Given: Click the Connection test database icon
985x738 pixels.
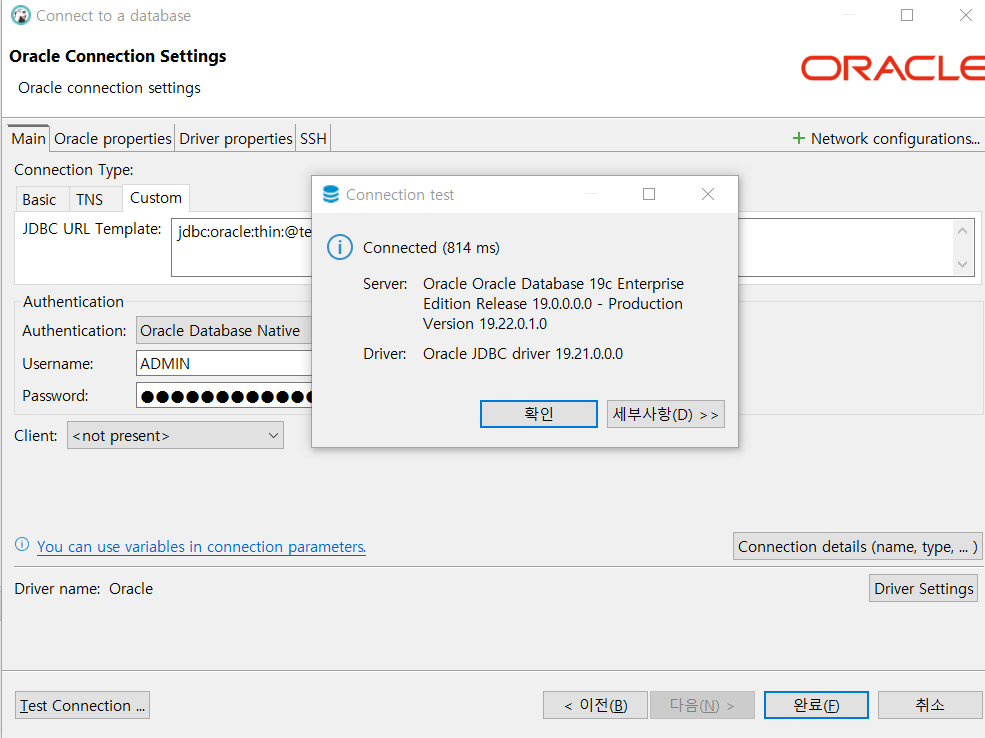Looking at the screenshot, I should pos(330,195).
